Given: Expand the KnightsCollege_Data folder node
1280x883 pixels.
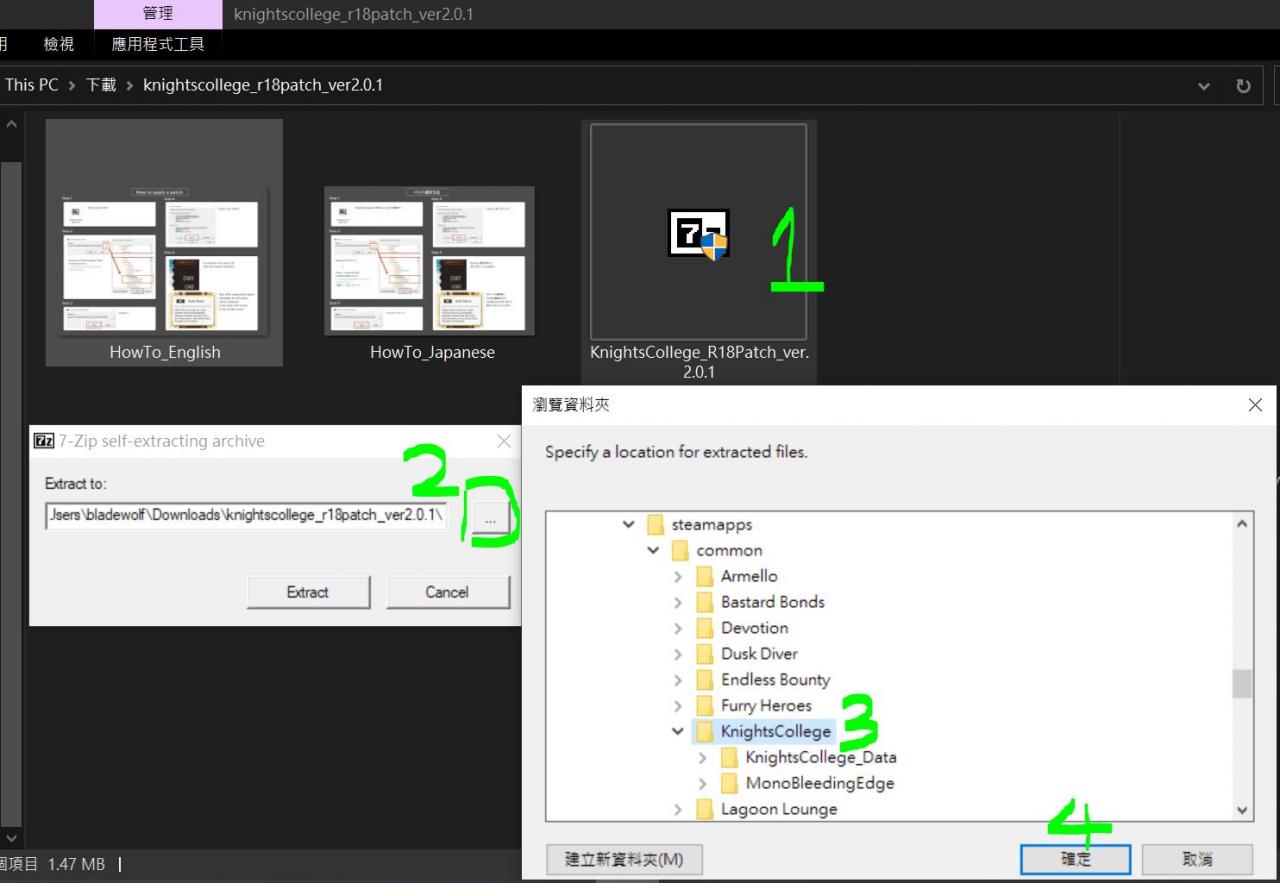Looking at the screenshot, I should [x=702, y=758].
